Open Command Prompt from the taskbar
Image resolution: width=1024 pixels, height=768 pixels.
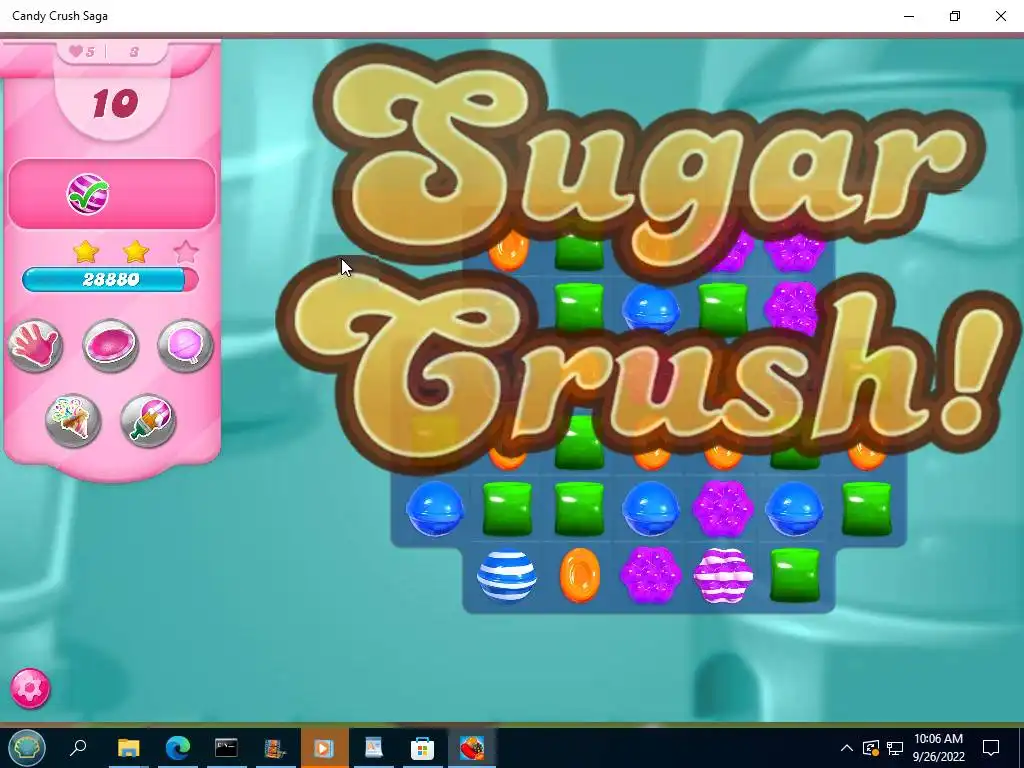point(227,747)
